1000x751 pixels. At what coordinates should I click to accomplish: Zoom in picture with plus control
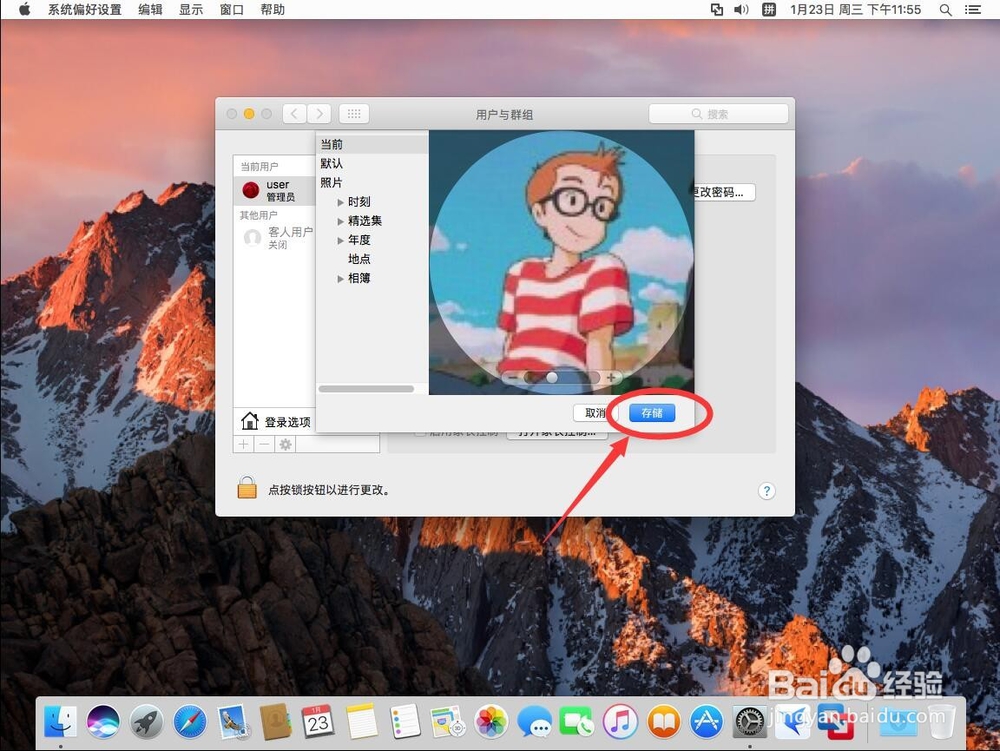coord(611,377)
